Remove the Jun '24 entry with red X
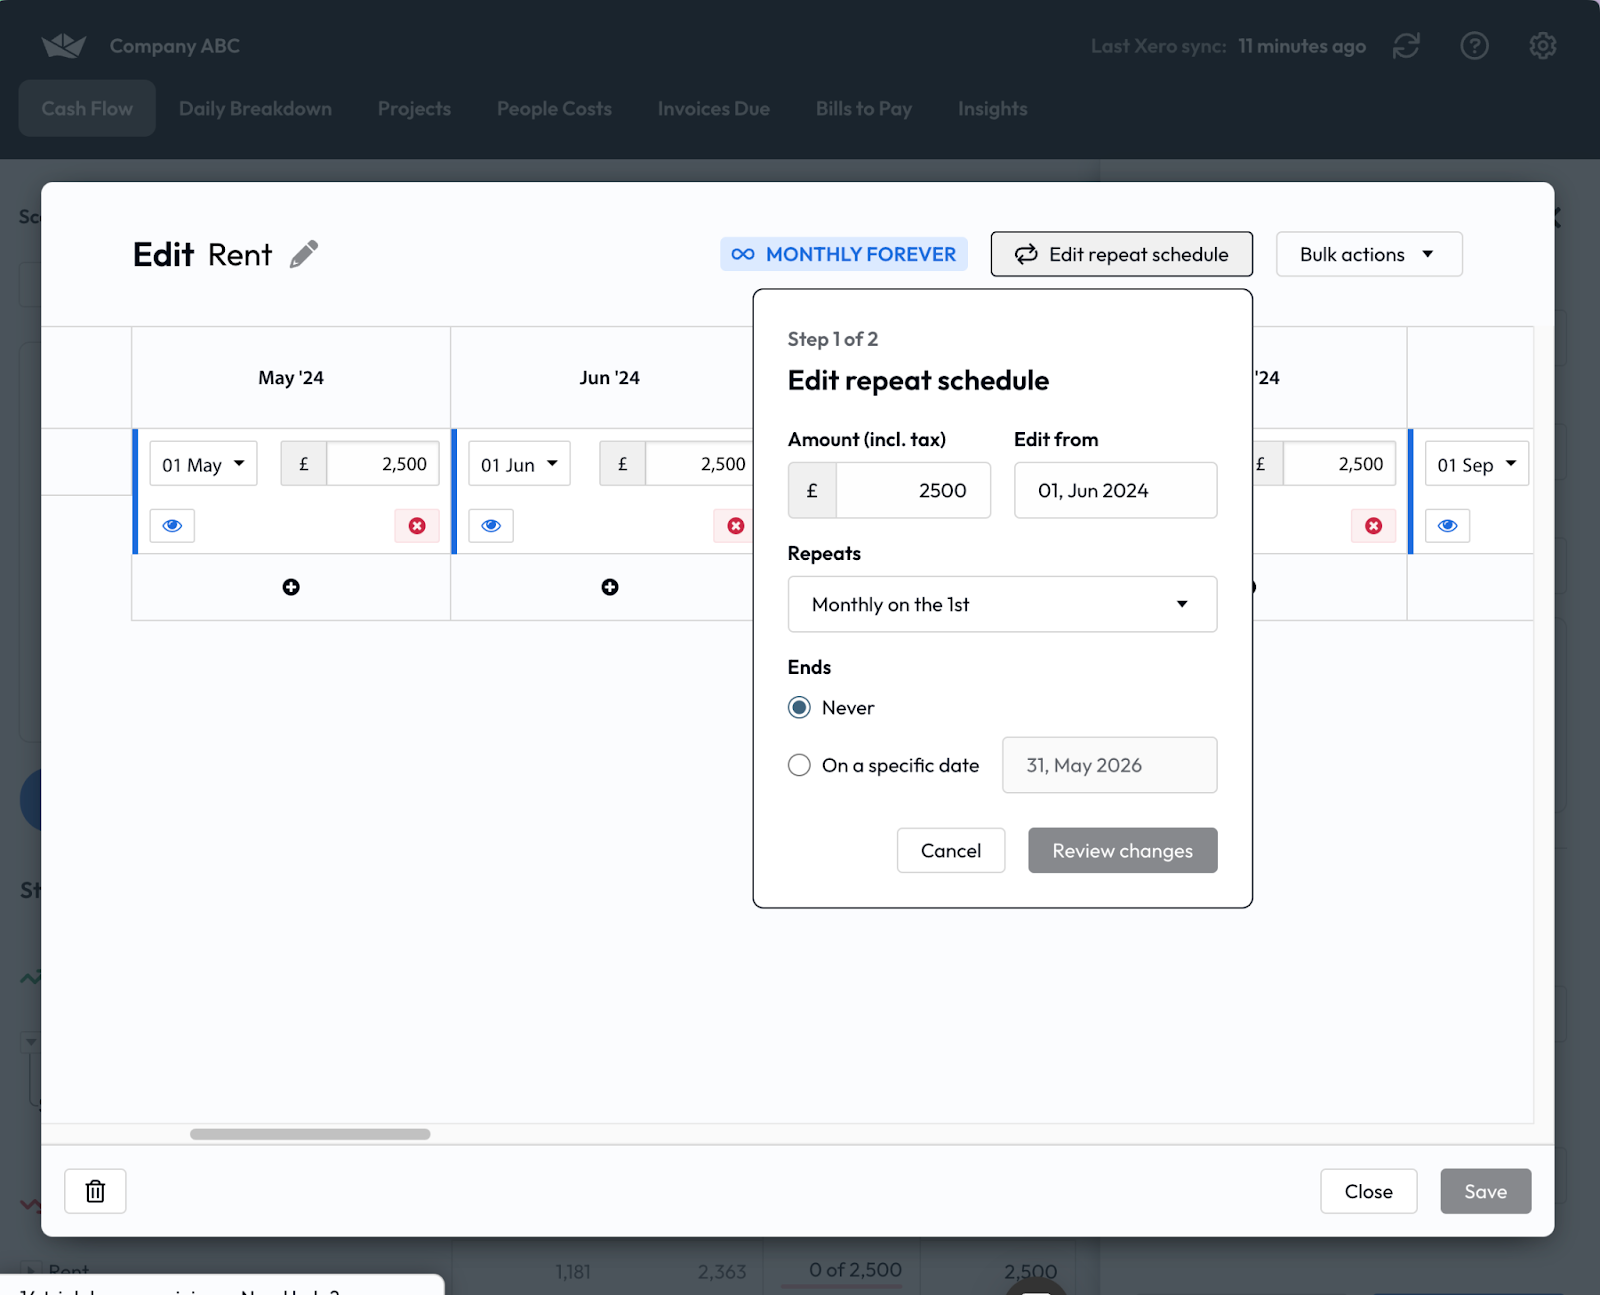Viewport: 1600px width, 1295px height. click(735, 526)
